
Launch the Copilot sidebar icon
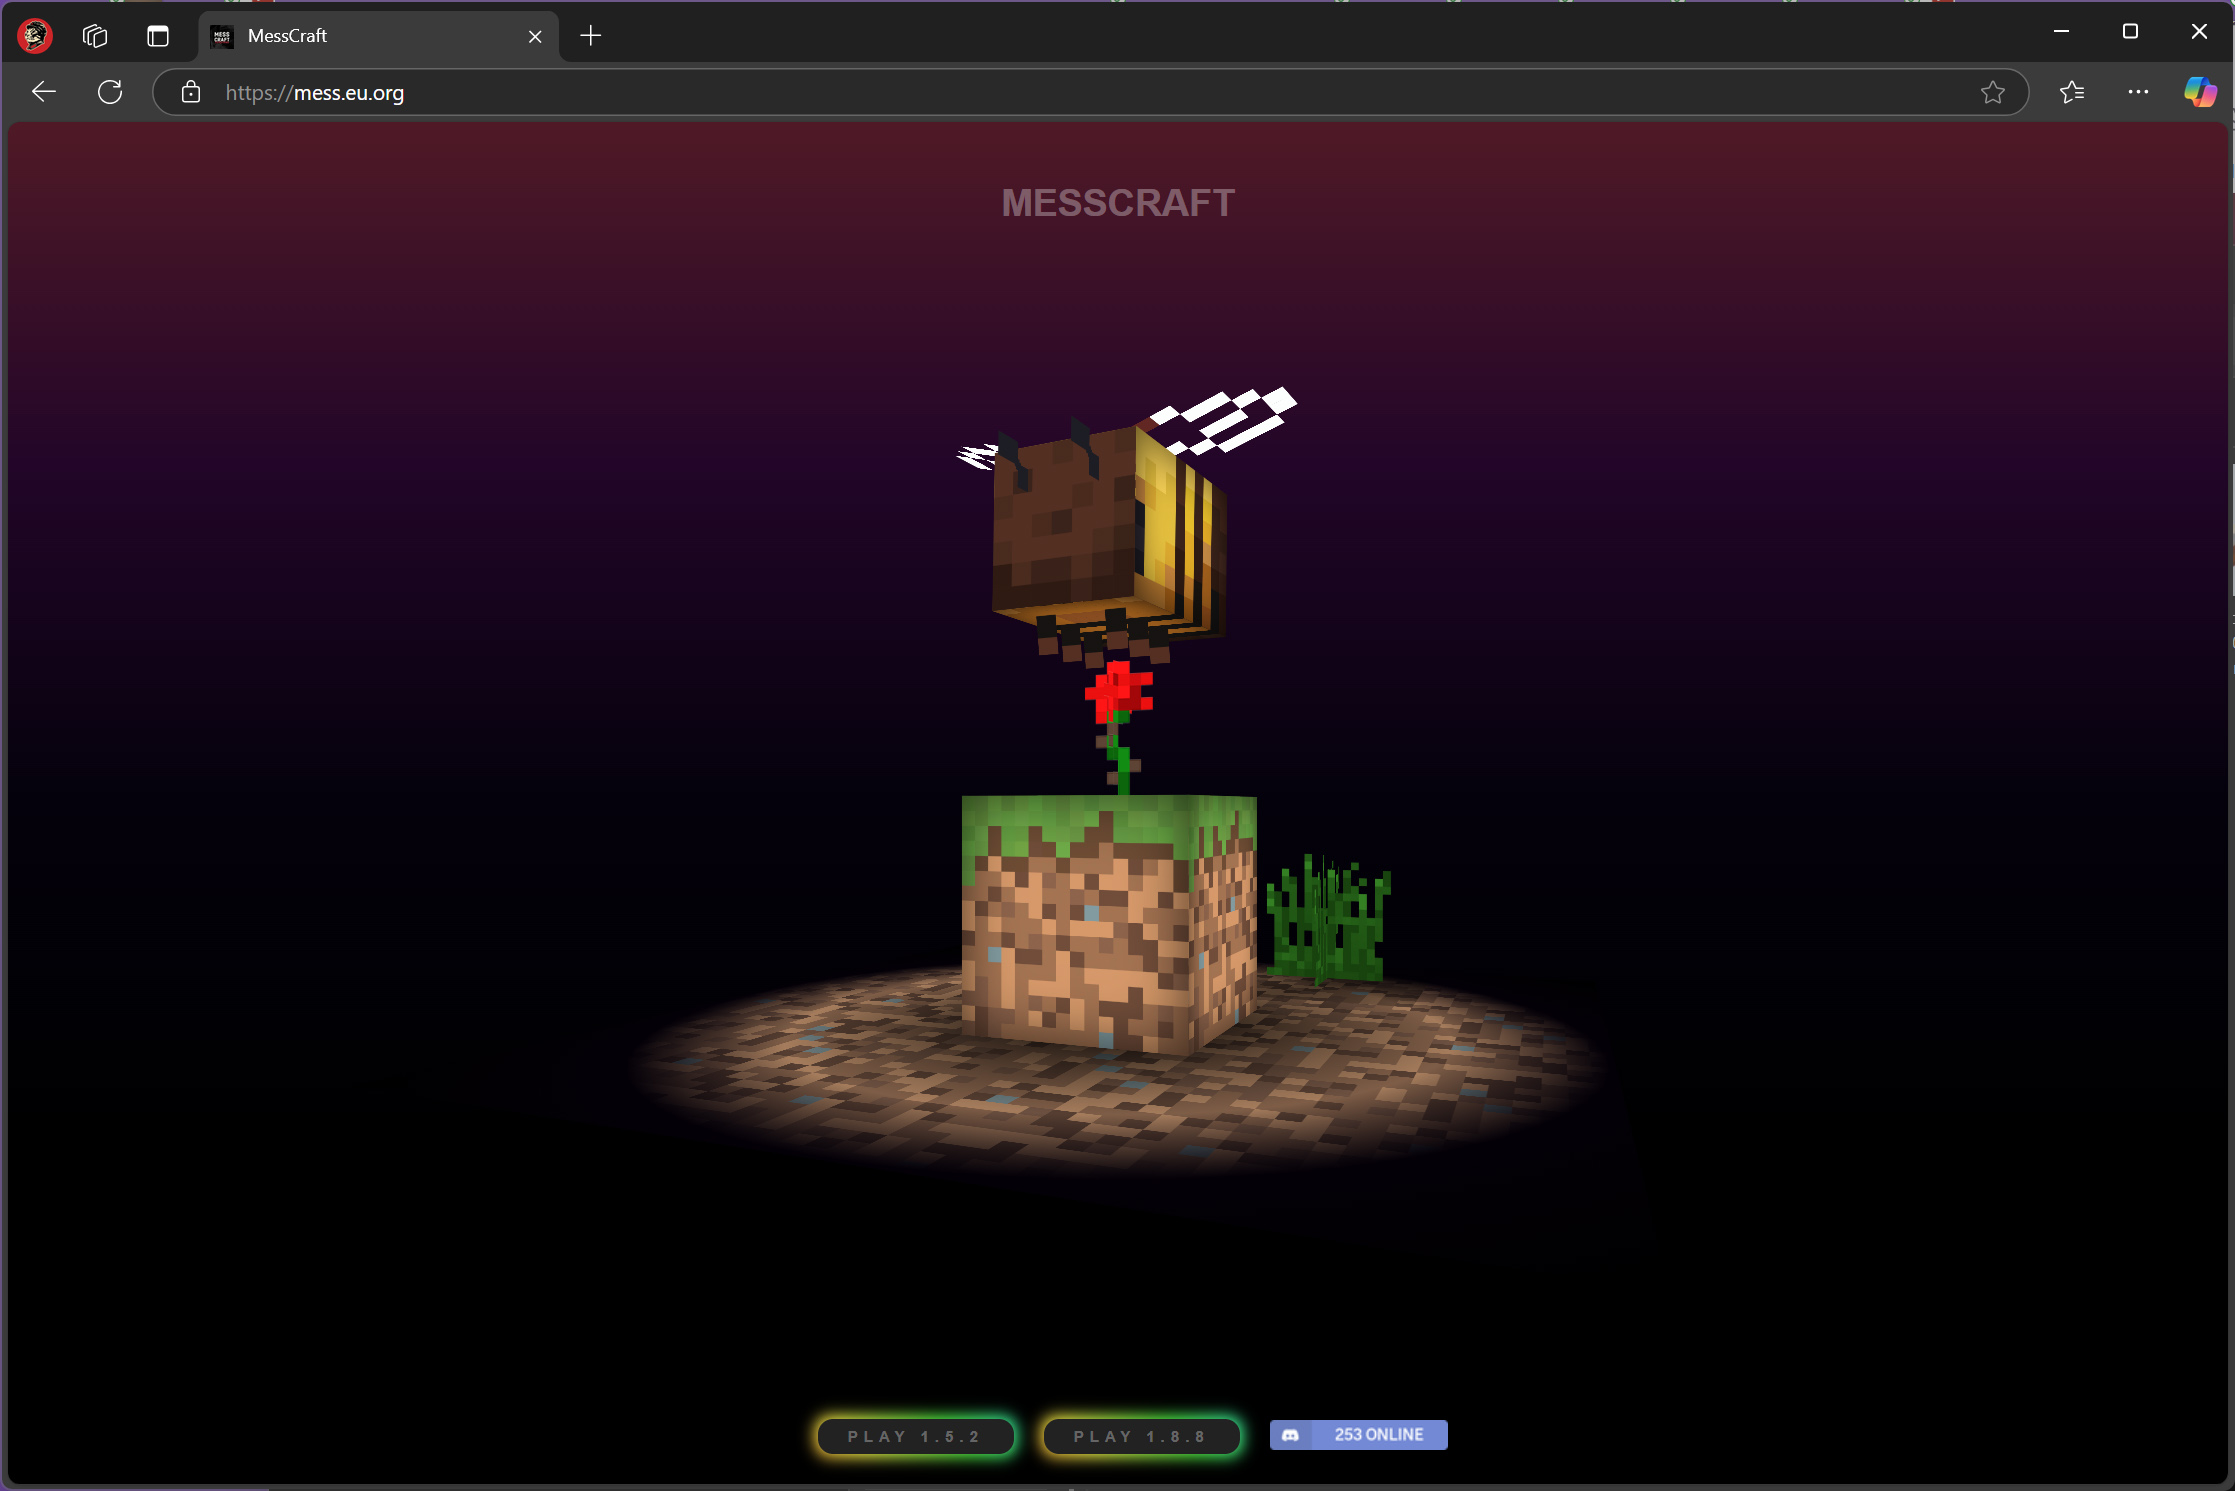coord(2200,92)
